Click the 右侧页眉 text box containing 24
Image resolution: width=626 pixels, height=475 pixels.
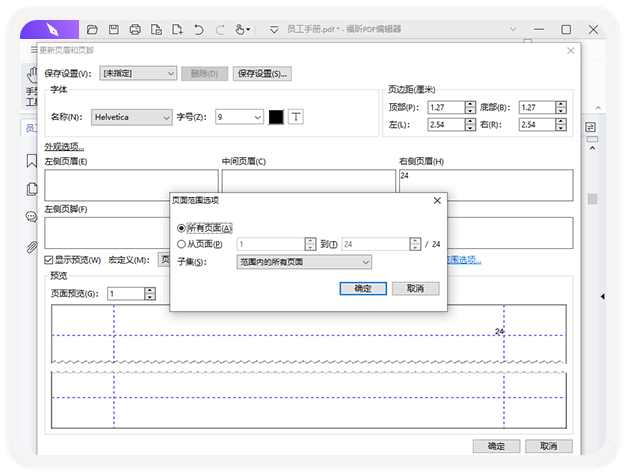[x=486, y=185]
